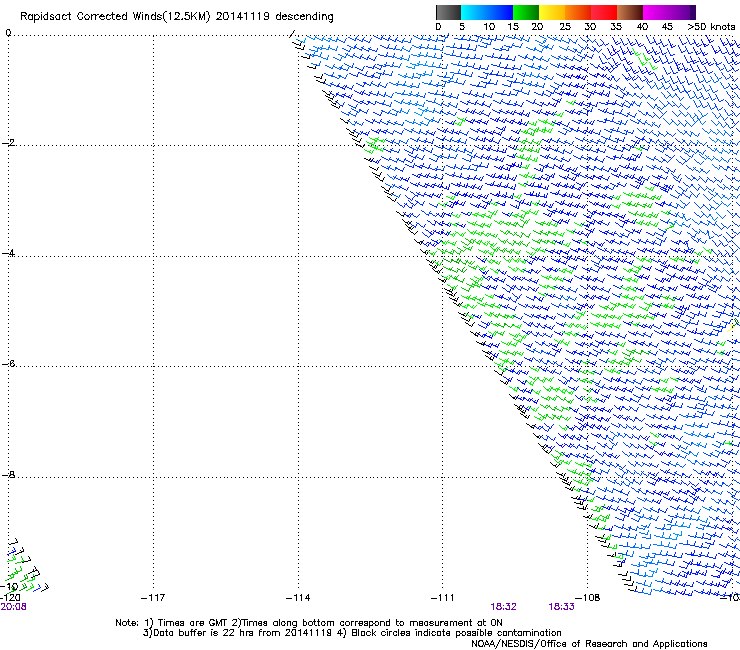Image resolution: width=740 pixels, height=650 pixels.
Task: Click the green 15-20 knots color band
Action: 526,12
